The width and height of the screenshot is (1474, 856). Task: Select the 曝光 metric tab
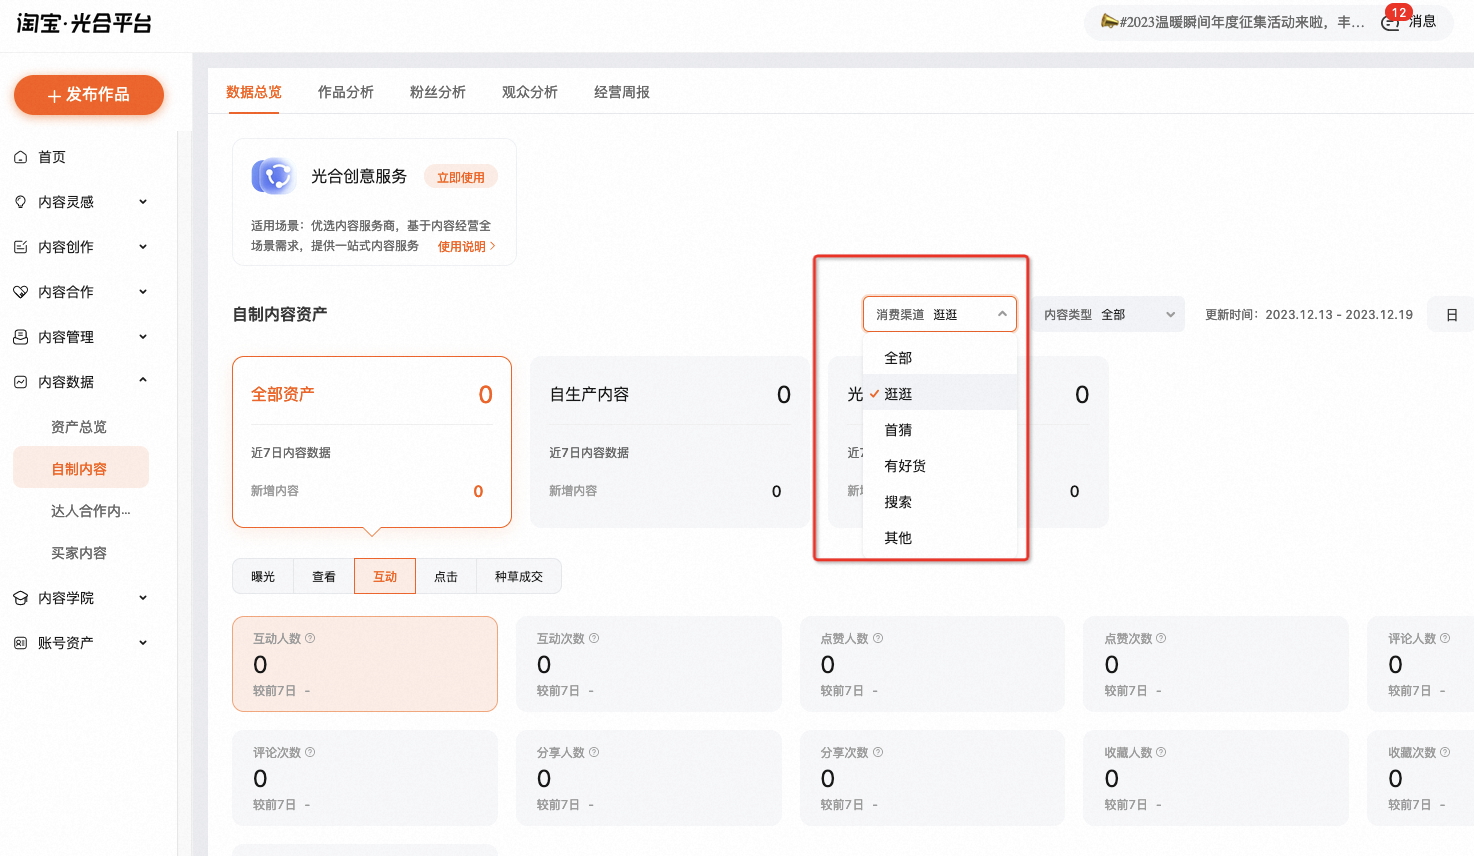263,576
